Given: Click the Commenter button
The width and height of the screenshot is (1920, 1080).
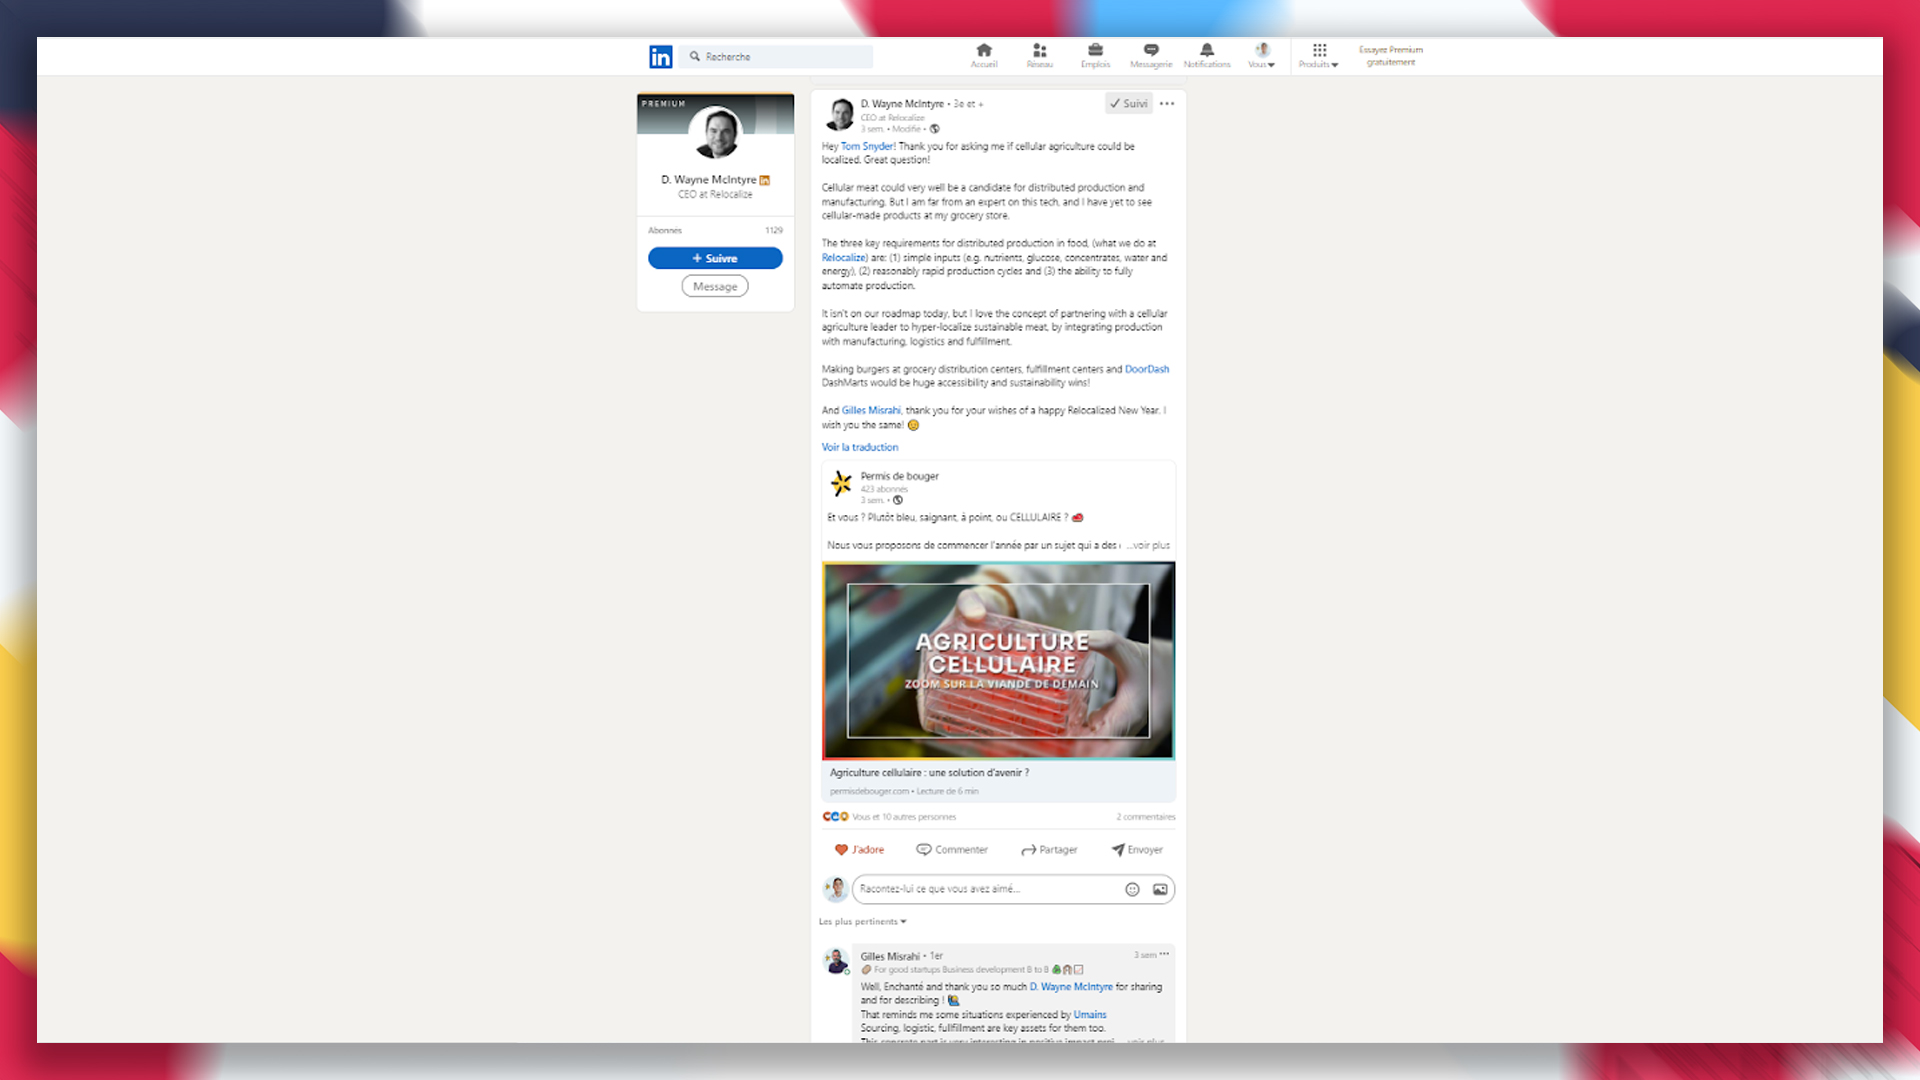Looking at the screenshot, I should 952,850.
